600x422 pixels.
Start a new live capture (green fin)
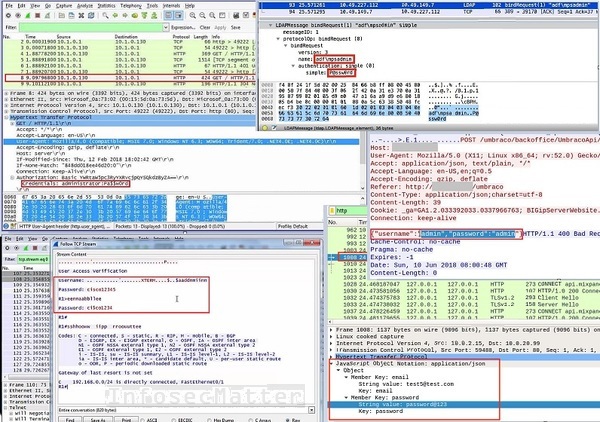[28, 15]
